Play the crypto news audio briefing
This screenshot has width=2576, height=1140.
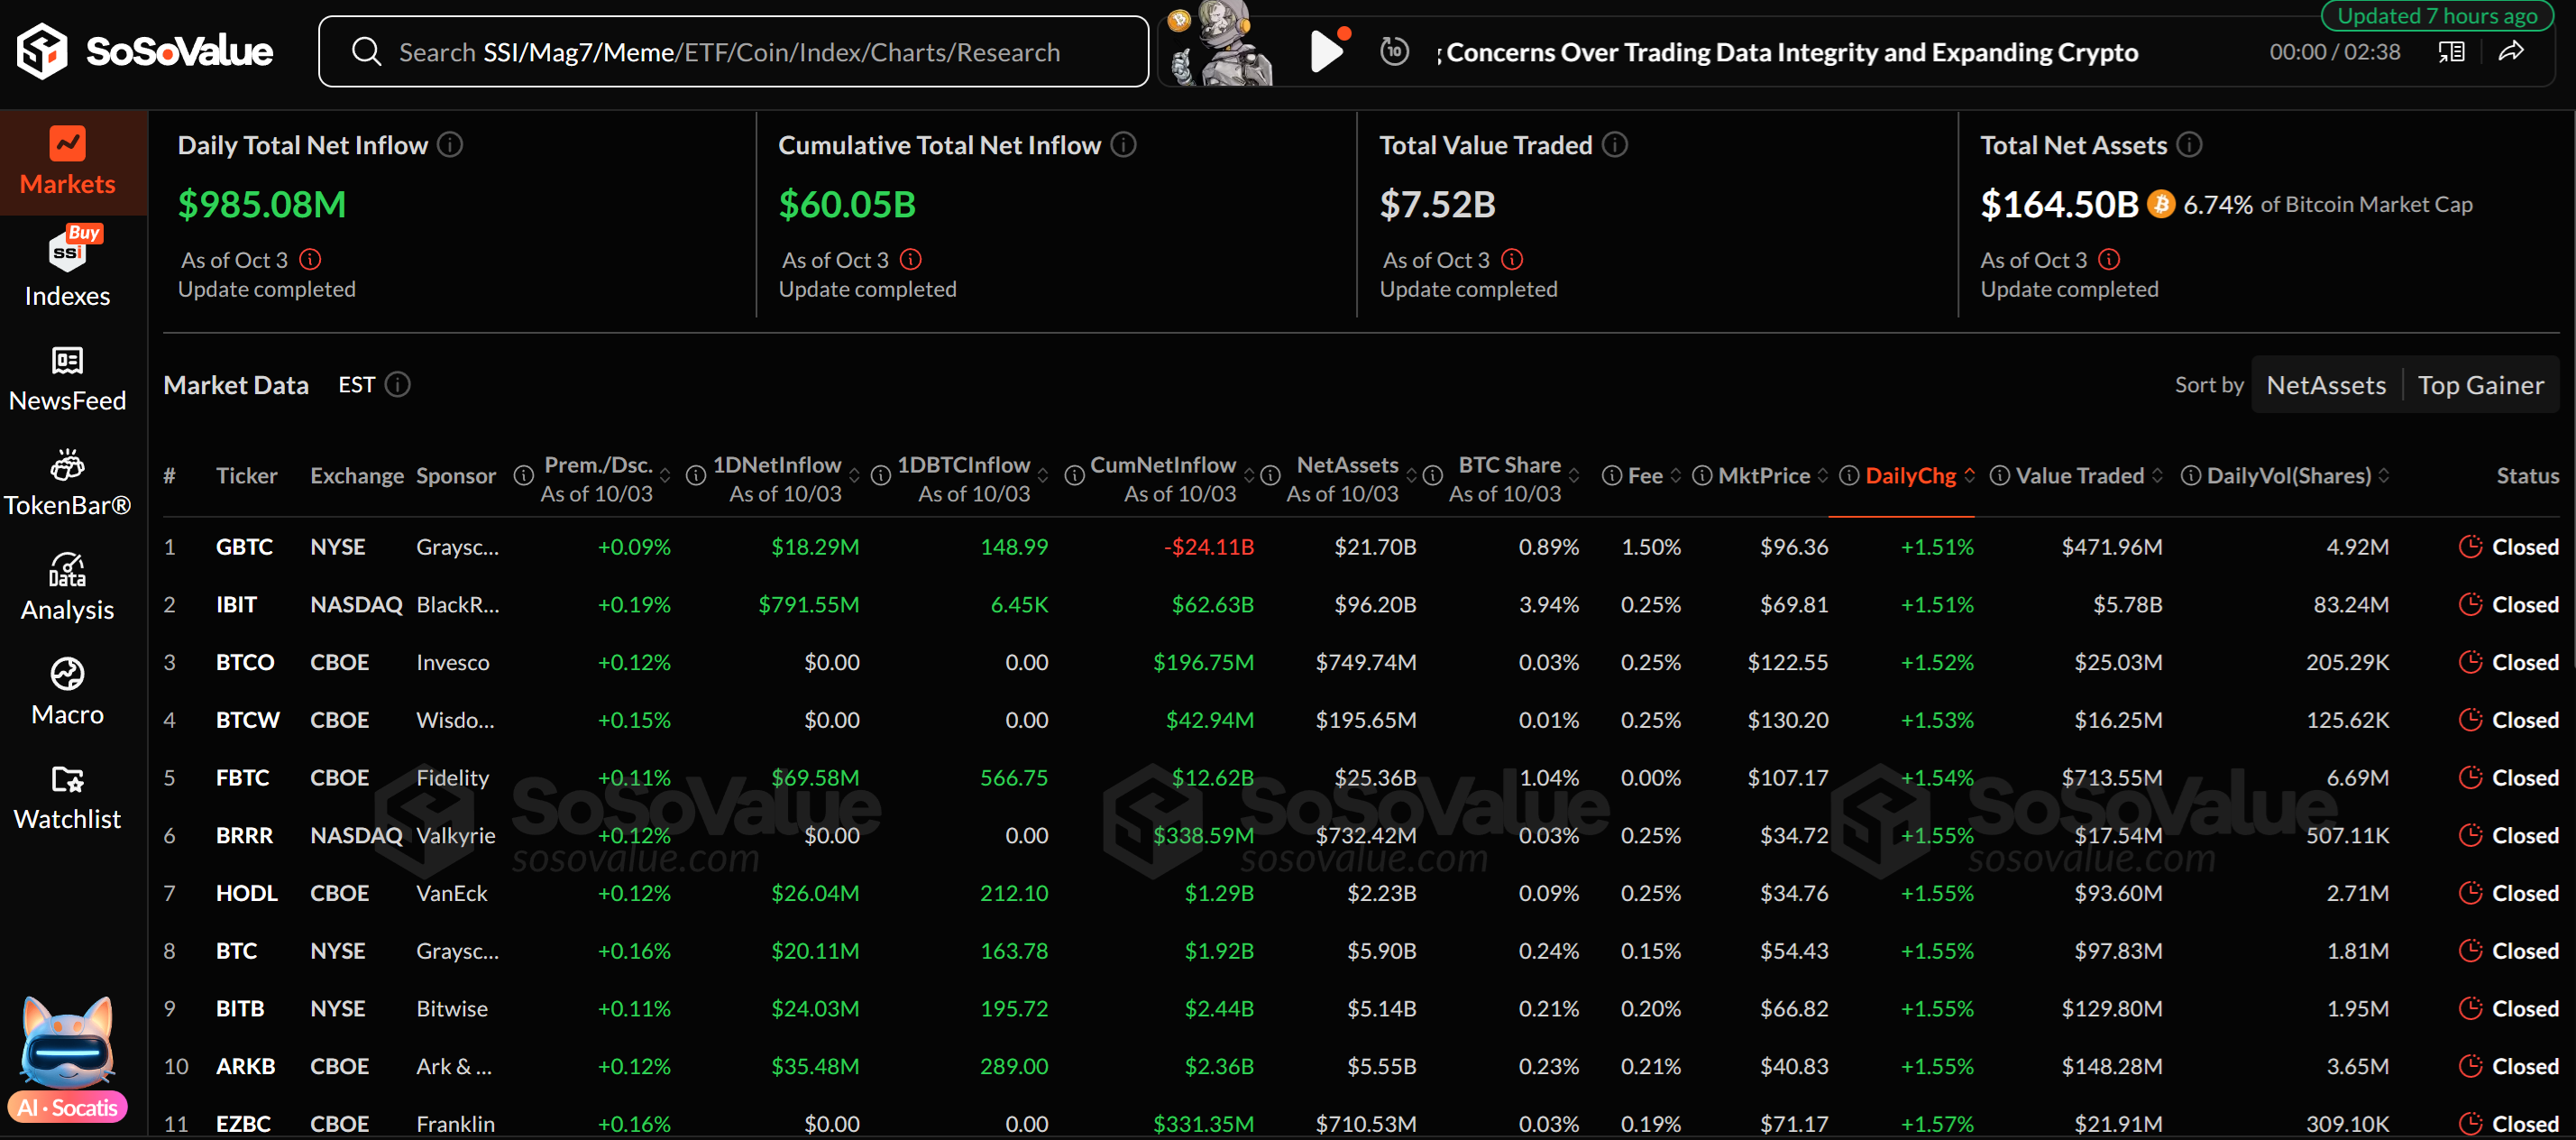[1326, 51]
